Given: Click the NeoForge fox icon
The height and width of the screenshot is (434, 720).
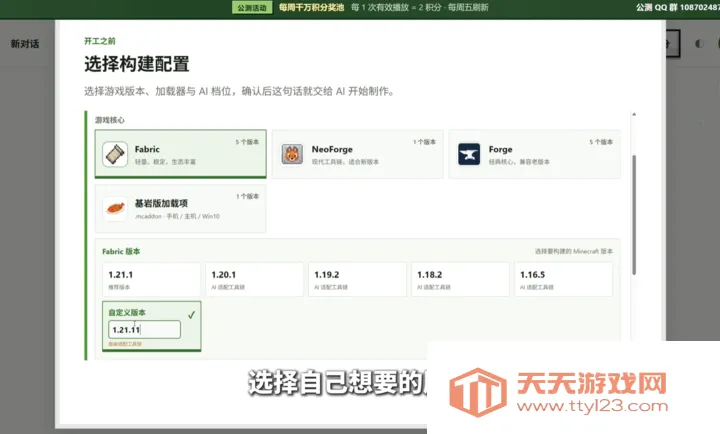Looking at the screenshot, I should coord(292,154).
